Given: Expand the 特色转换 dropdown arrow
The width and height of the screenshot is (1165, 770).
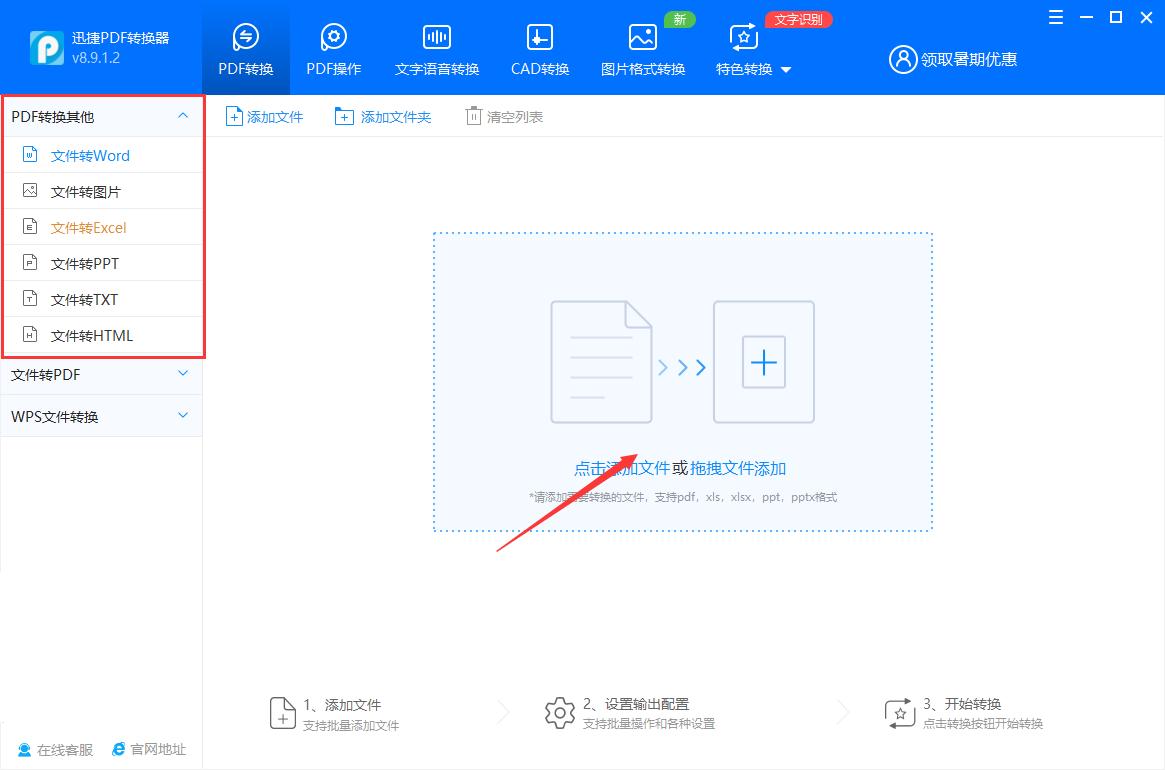Looking at the screenshot, I should pyautogui.click(x=785, y=70).
